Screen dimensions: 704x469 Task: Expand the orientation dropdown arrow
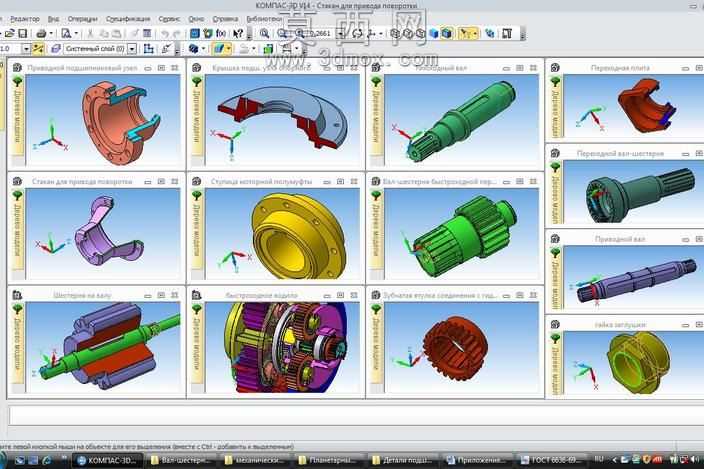click(381, 33)
